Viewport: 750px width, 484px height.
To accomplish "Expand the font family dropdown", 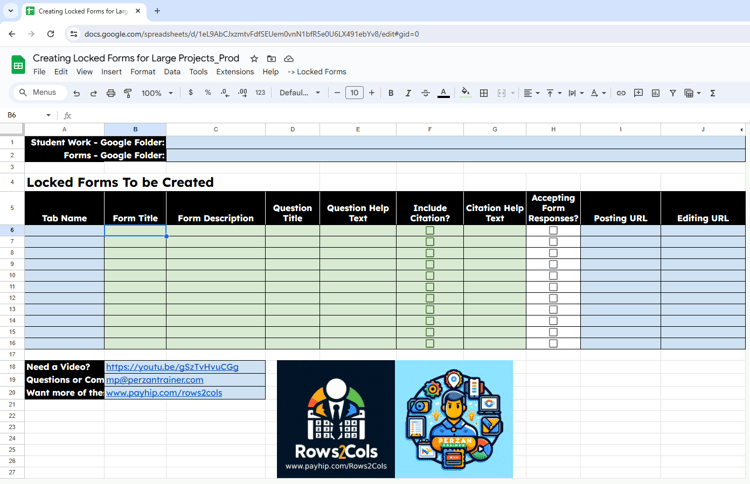I will [300, 93].
